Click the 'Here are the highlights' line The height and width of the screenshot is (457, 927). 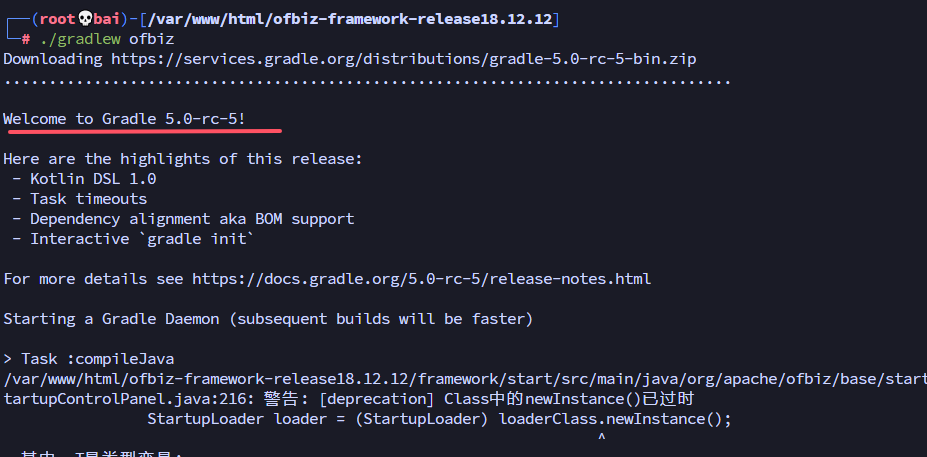[183, 159]
